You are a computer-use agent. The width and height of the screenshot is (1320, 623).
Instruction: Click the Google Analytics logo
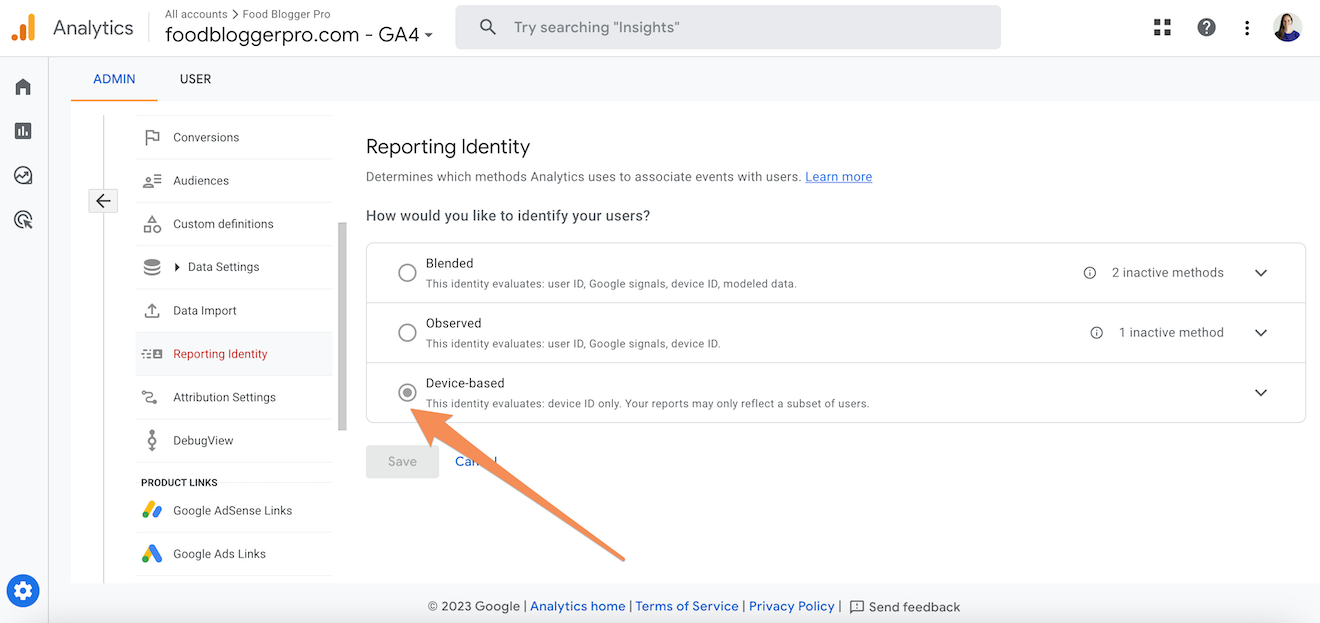23,27
